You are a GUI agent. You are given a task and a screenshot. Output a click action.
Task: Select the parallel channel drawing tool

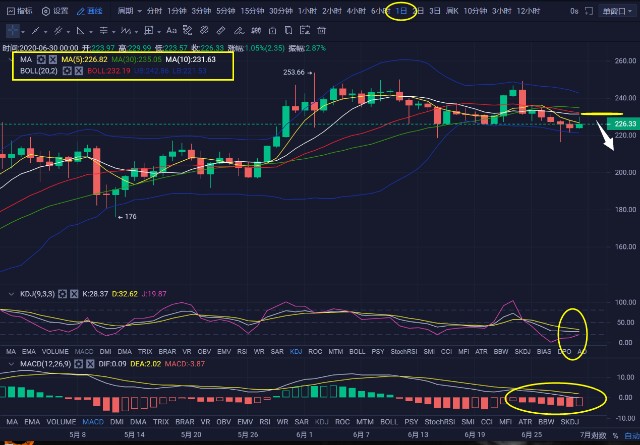tap(58, 31)
